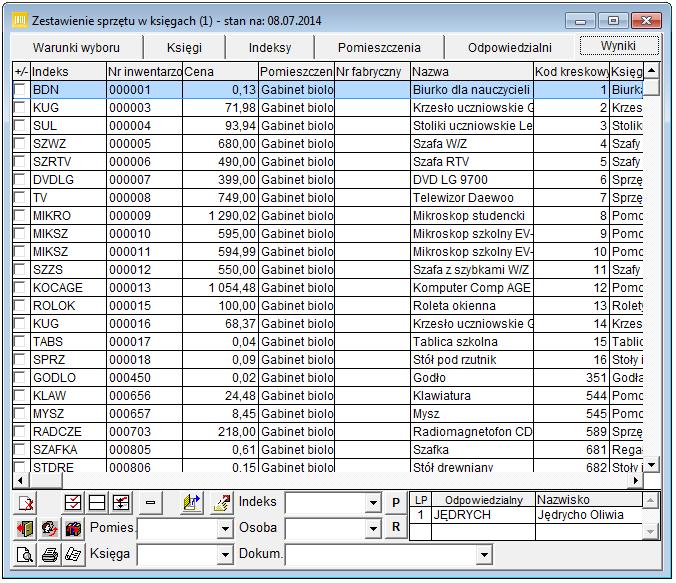Click the select-all checkmarks icon
This screenshot has width=676, height=583.
point(72,503)
